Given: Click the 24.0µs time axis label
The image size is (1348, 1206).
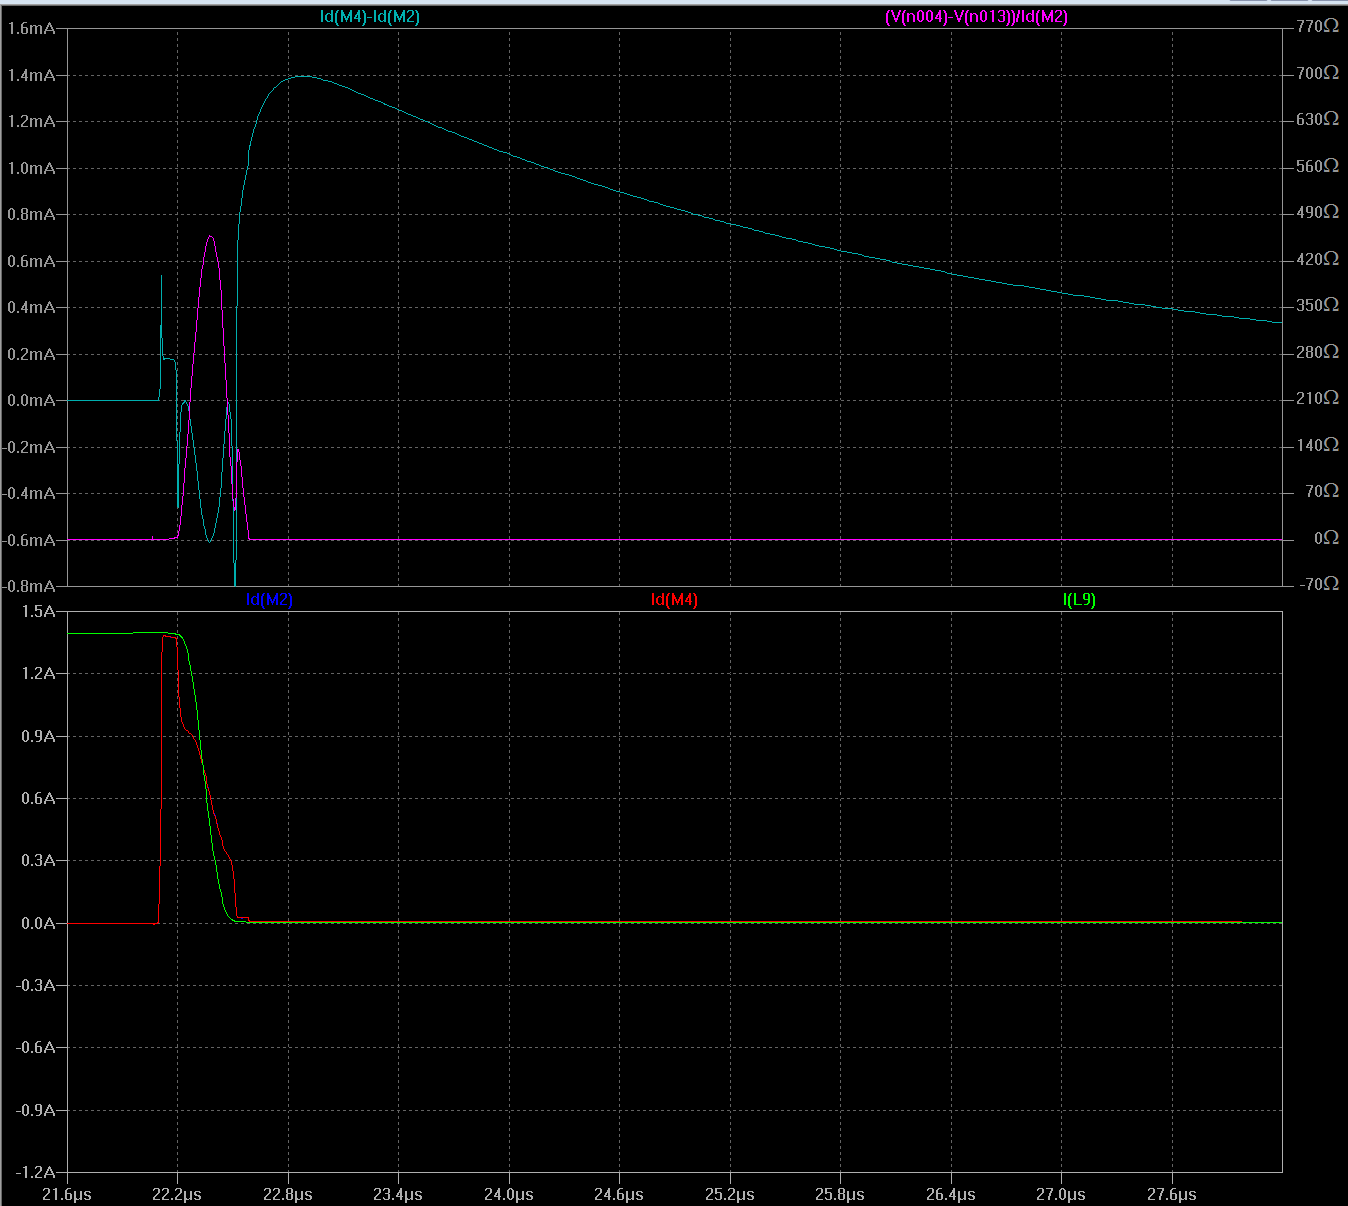Looking at the screenshot, I should click(509, 1195).
